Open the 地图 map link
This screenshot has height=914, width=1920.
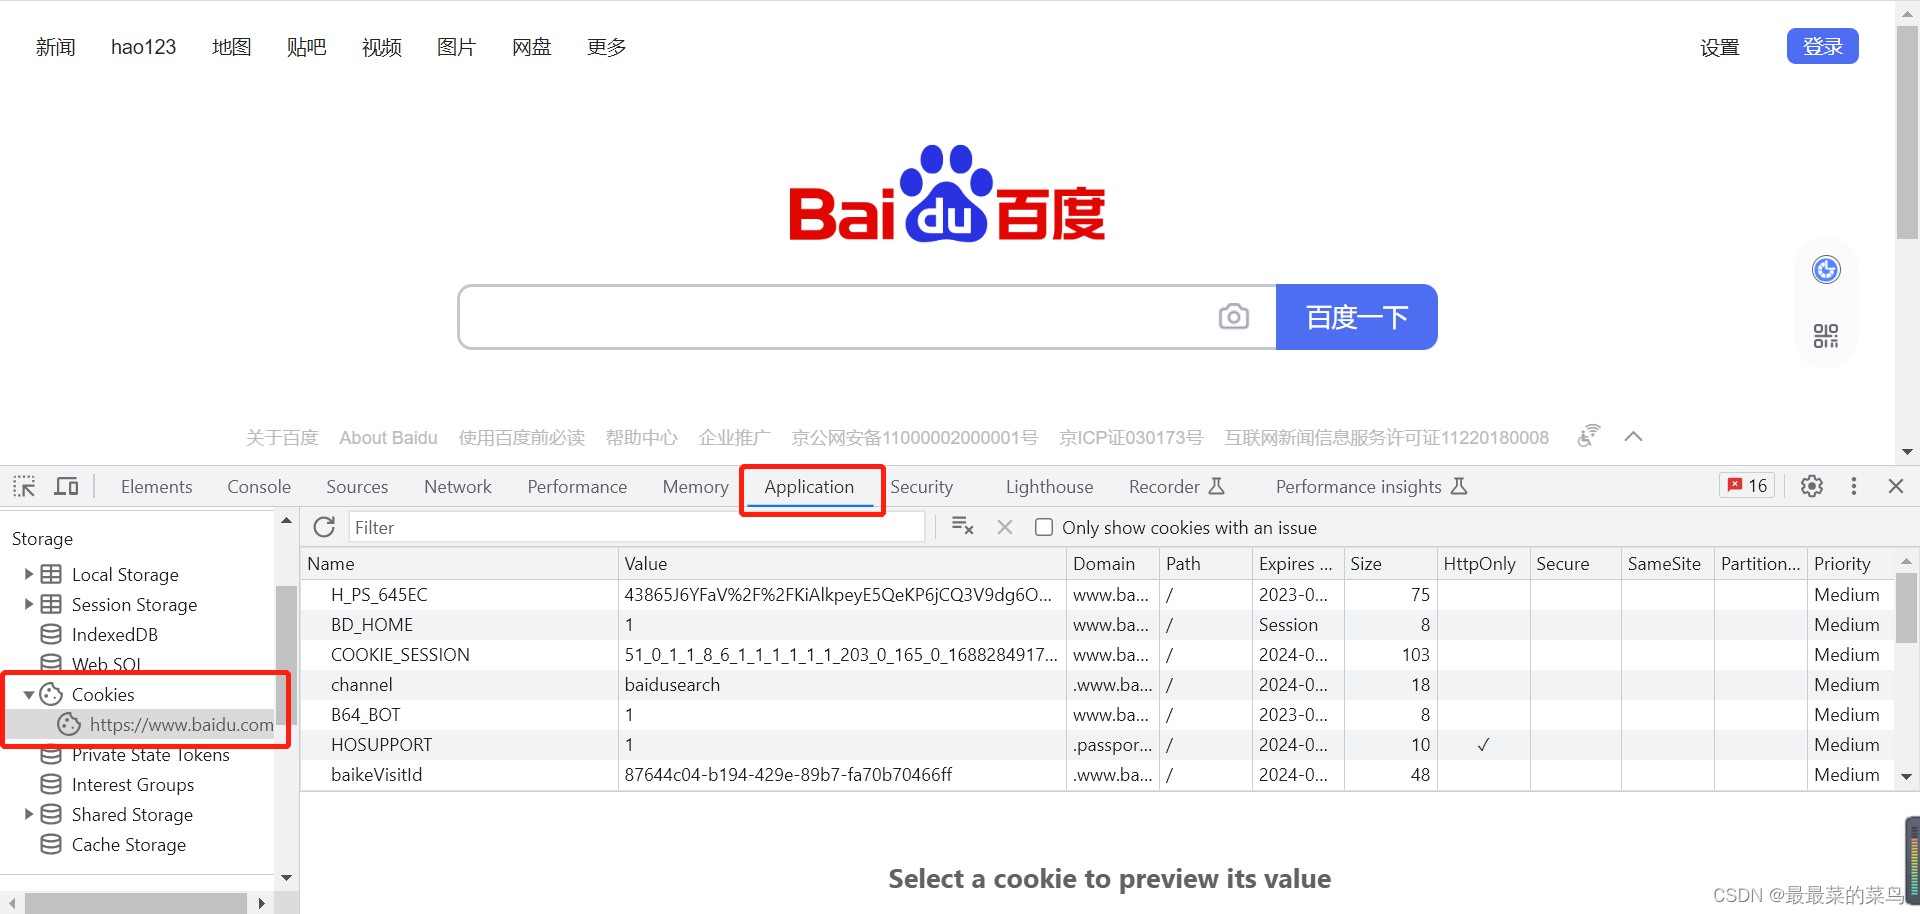[x=232, y=47]
